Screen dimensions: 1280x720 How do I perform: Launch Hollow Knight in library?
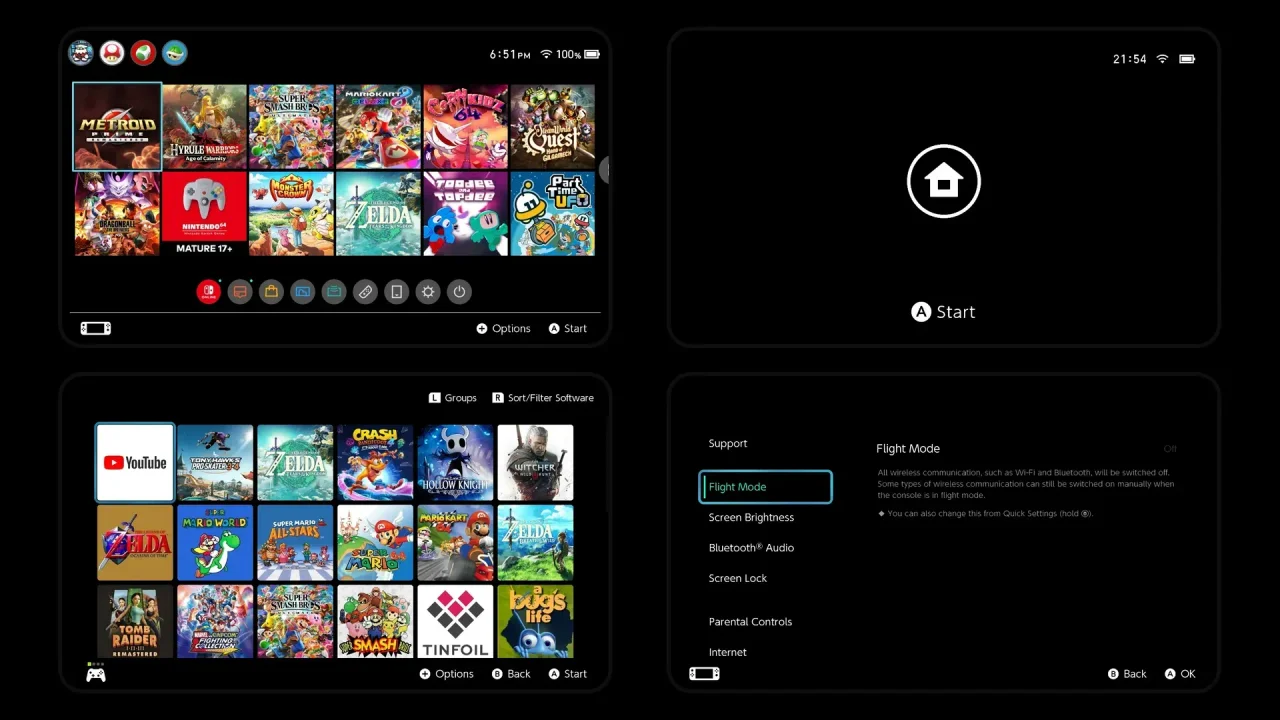pos(455,462)
